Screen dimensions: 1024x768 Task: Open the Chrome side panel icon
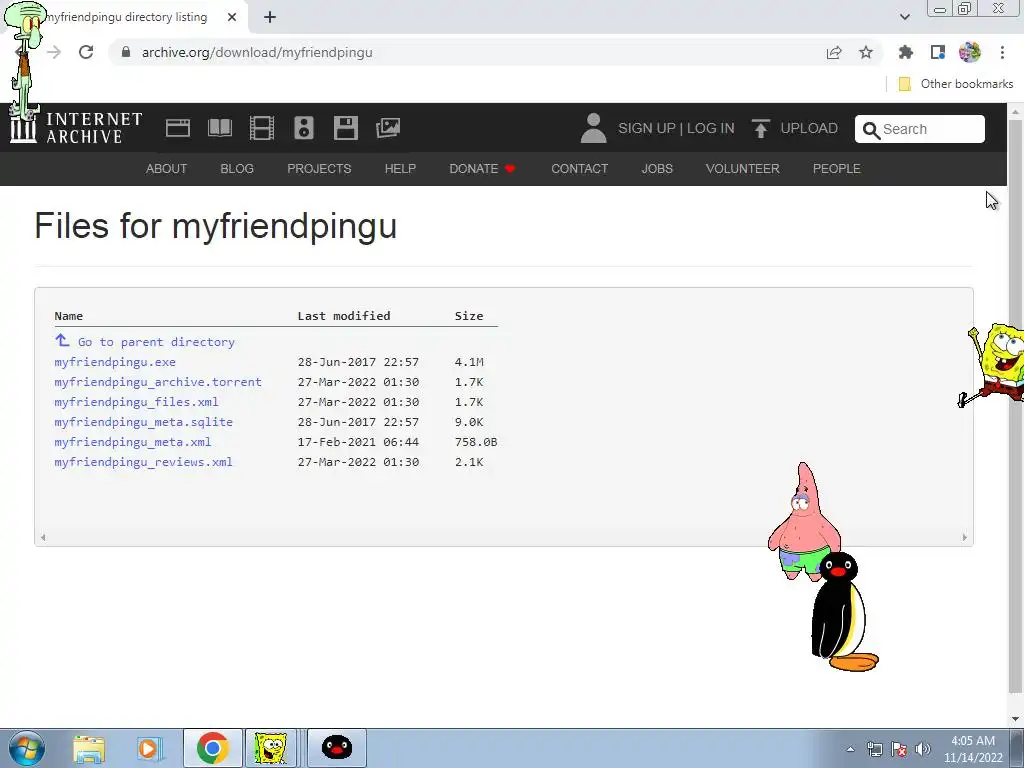[938, 52]
